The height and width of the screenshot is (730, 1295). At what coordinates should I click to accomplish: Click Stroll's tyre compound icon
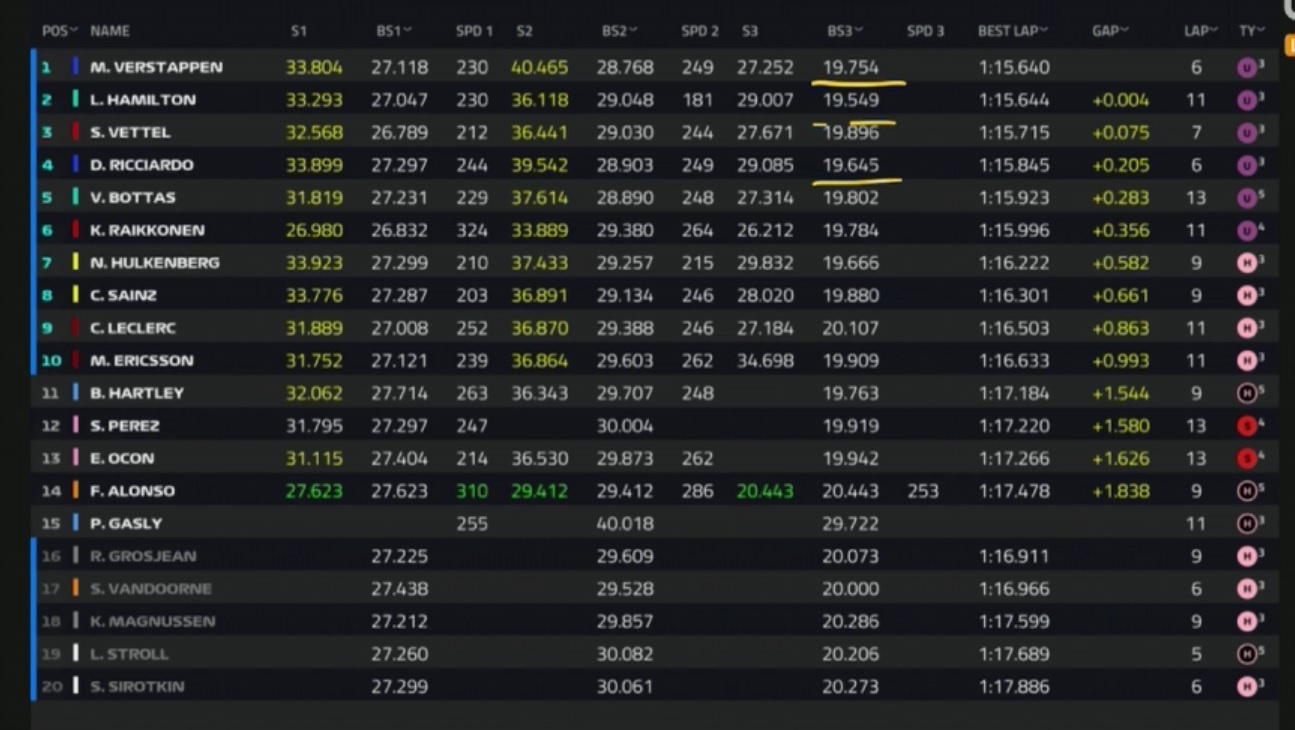[1246, 654]
